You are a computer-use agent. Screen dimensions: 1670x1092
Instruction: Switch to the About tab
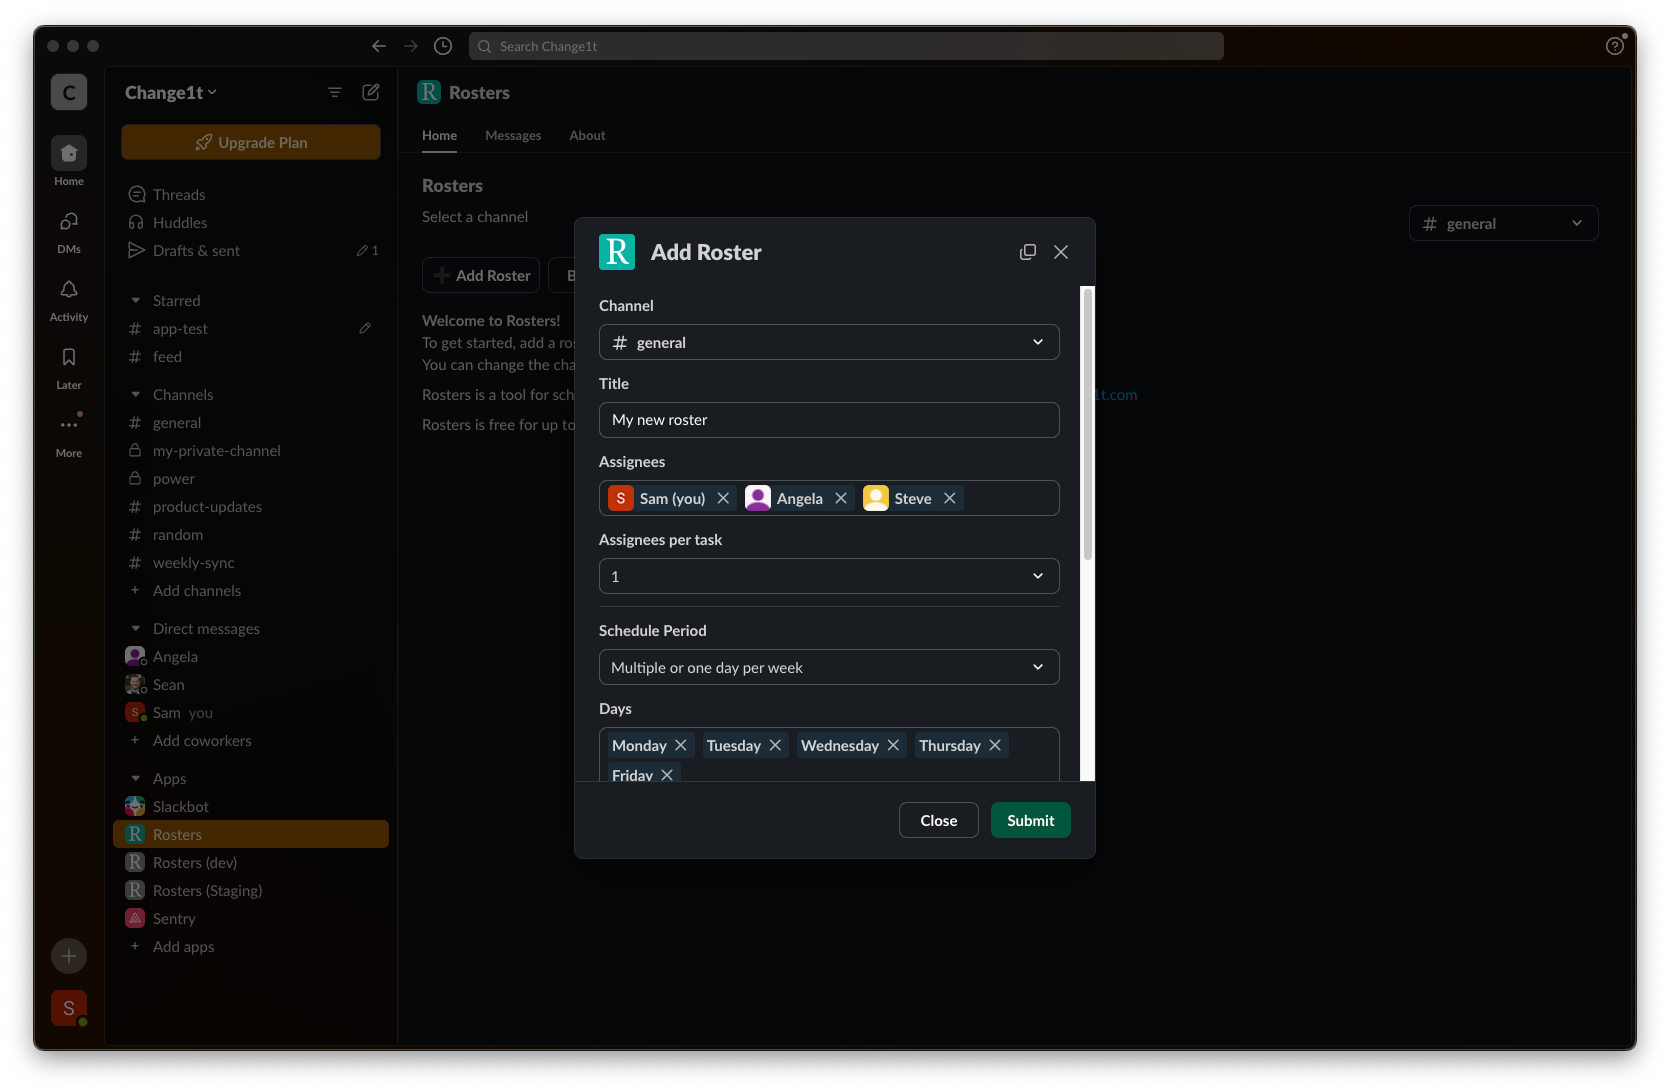pyautogui.click(x=587, y=135)
